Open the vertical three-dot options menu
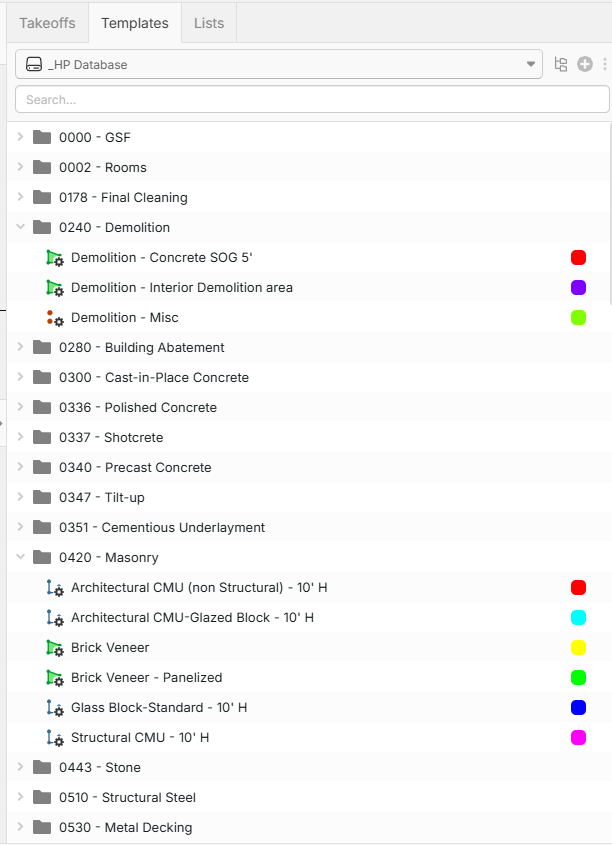Screen dimensions: 612x845 pos(604,65)
